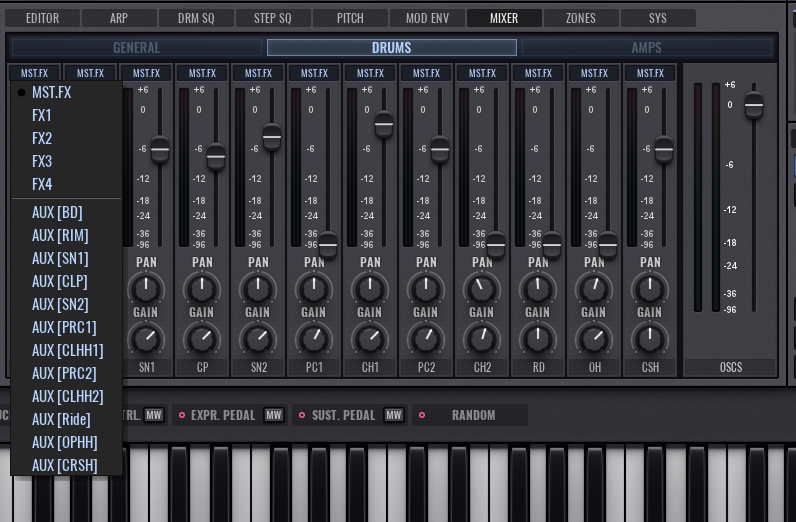Select the ZONES tab
This screenshot has width=796, height=522.
click(x=581, y=18)
